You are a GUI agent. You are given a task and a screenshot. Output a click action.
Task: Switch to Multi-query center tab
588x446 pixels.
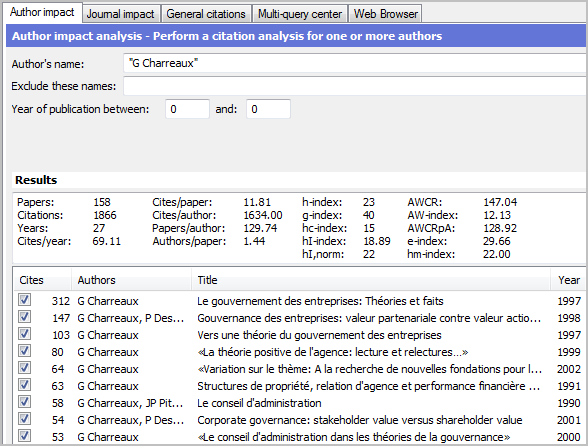click(x=300, y=14)
